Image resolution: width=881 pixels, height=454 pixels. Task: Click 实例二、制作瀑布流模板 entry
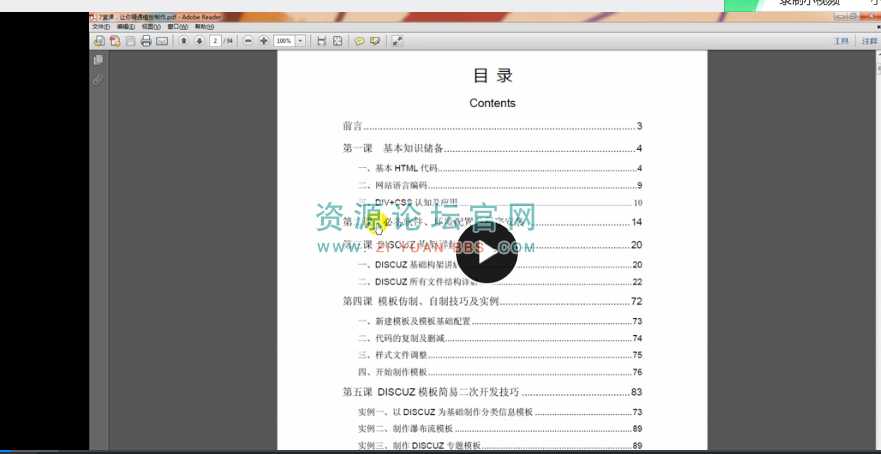[500, 429]
